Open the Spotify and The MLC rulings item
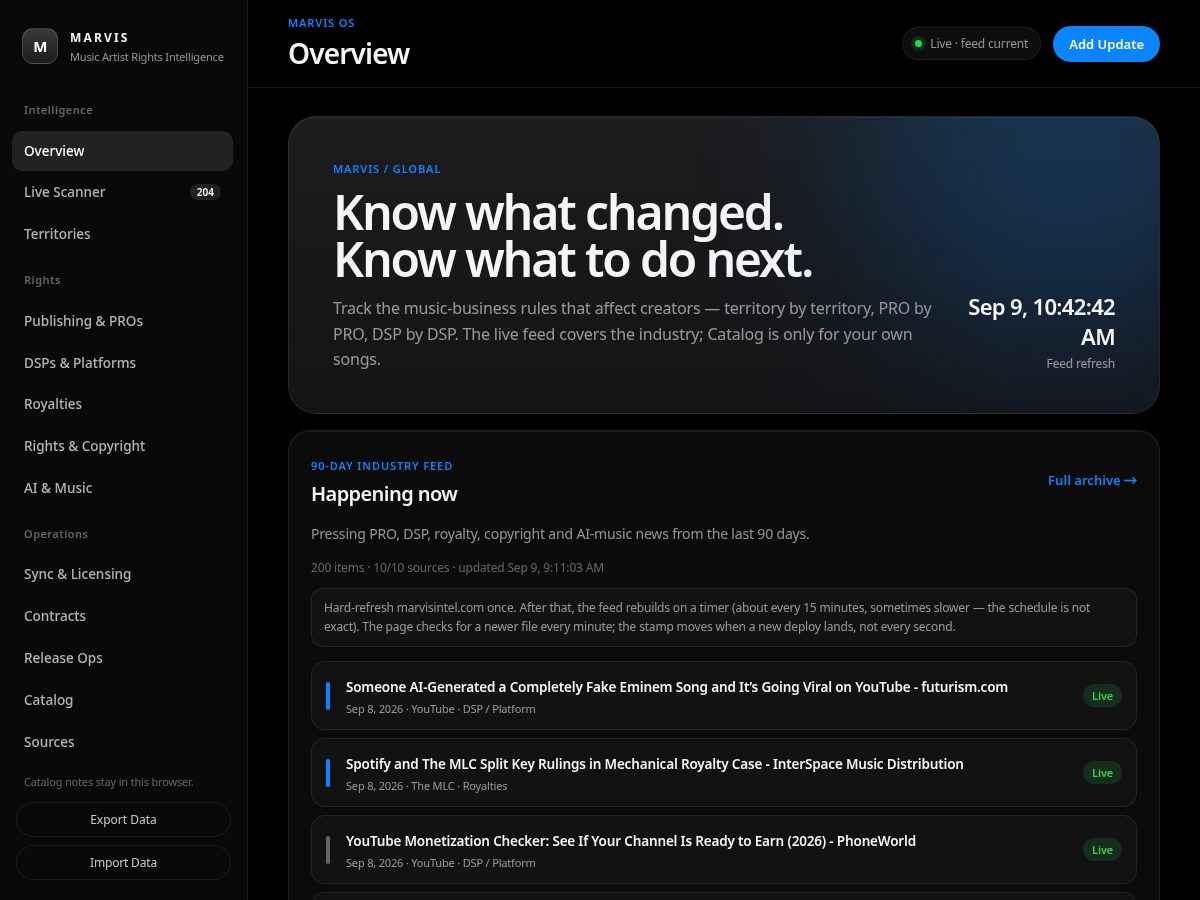 724,773
